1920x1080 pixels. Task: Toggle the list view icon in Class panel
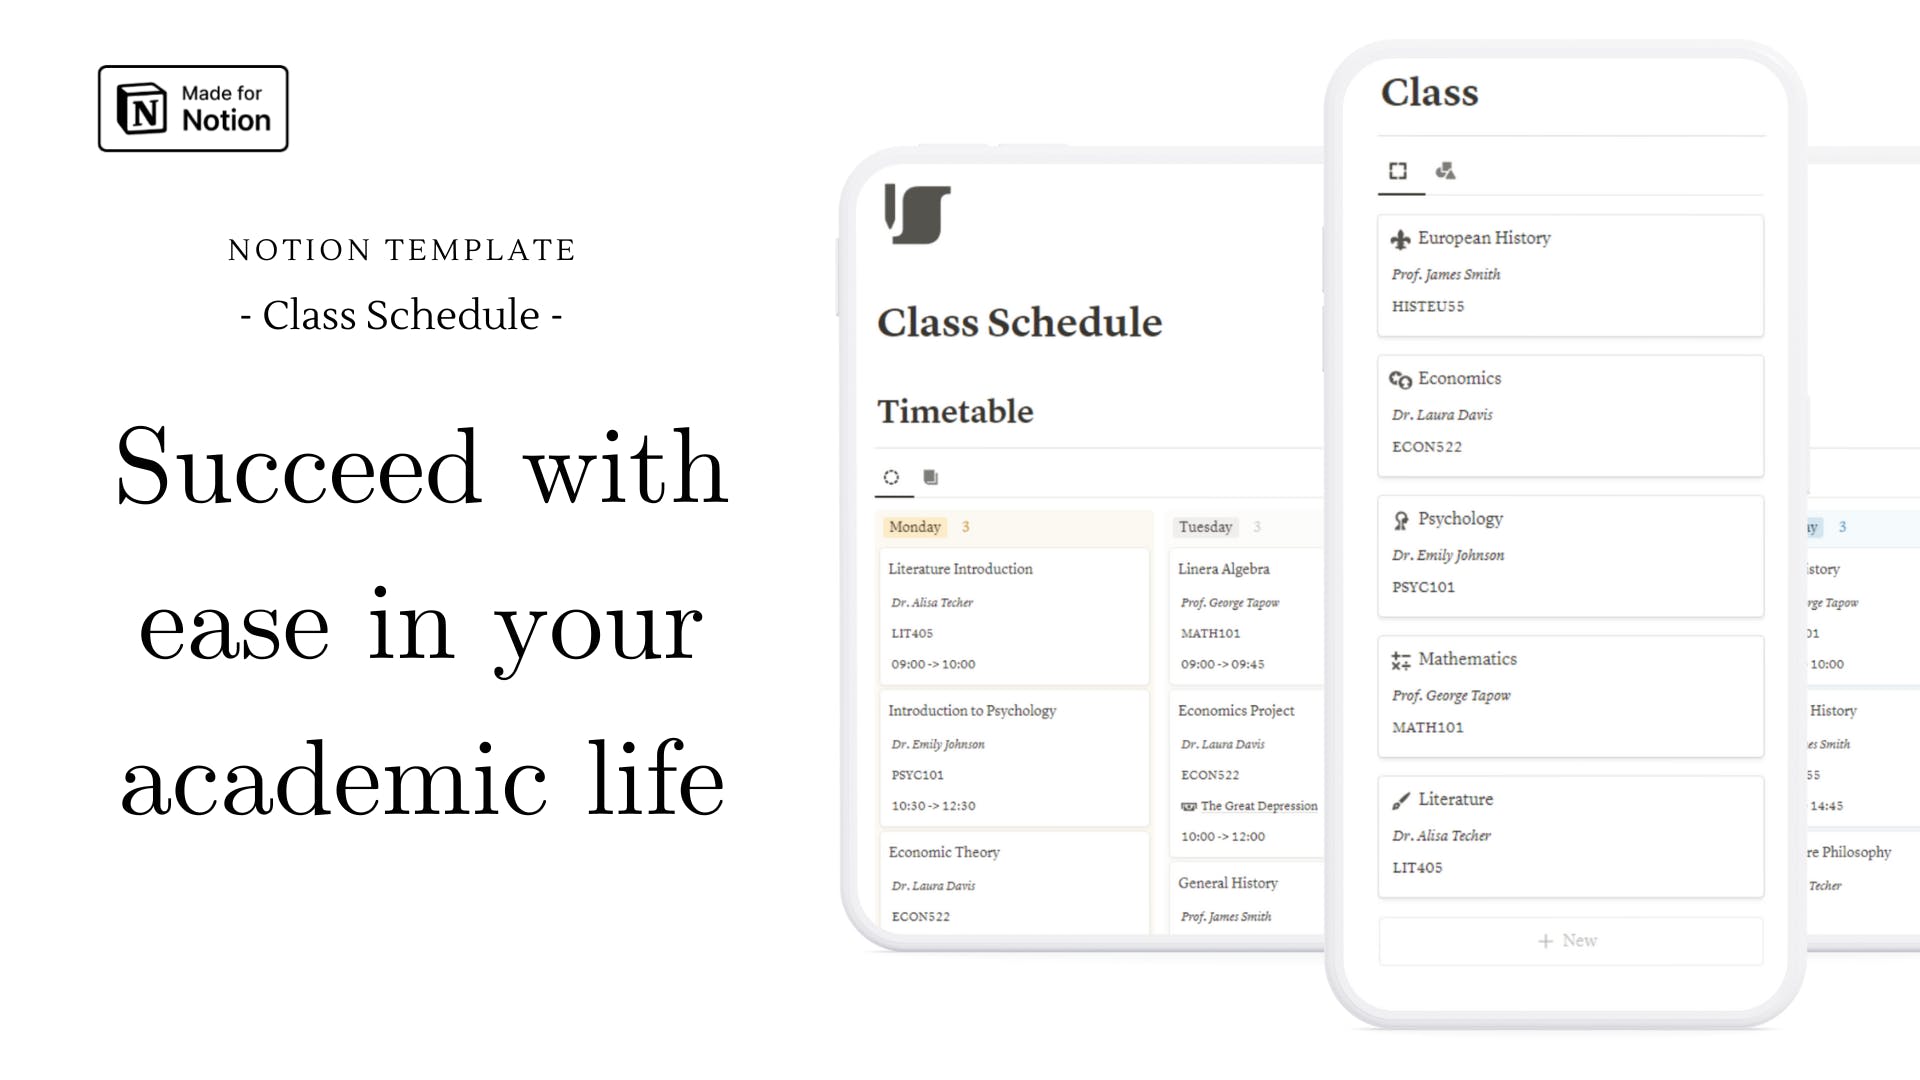pyautogui.click(x=1398, y=170)
